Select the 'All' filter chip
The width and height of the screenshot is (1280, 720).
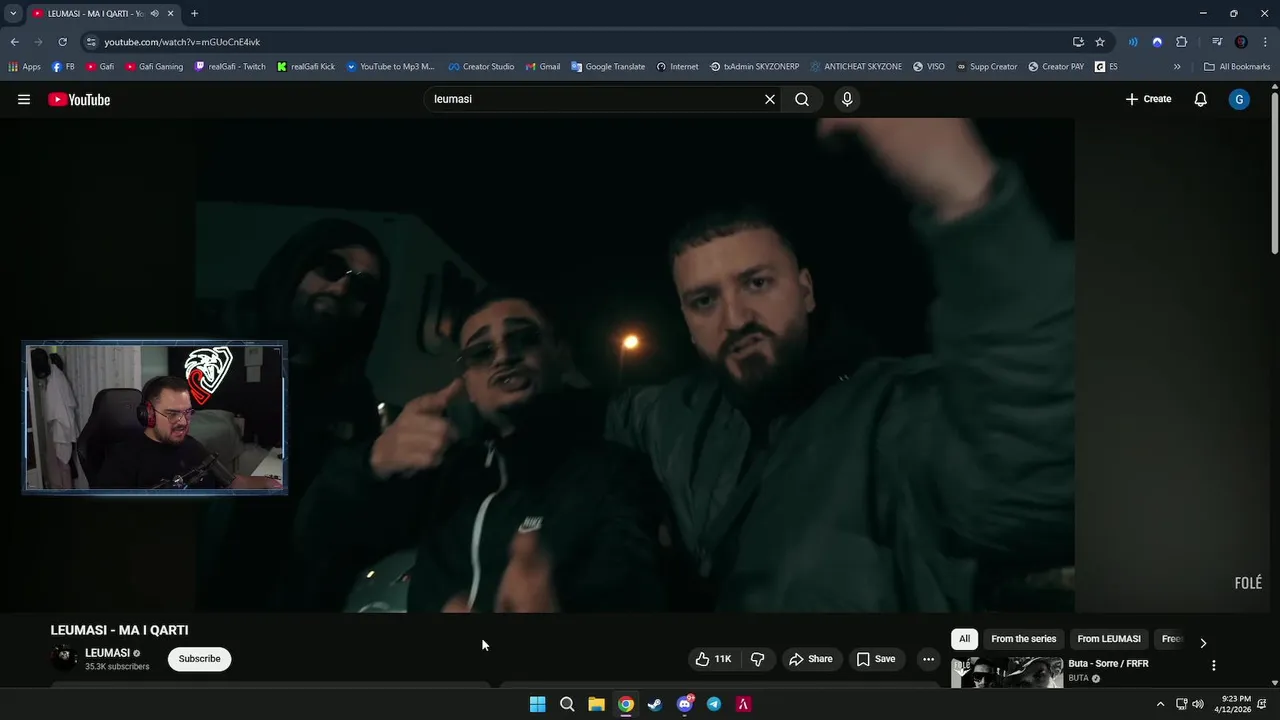(964, 639)
